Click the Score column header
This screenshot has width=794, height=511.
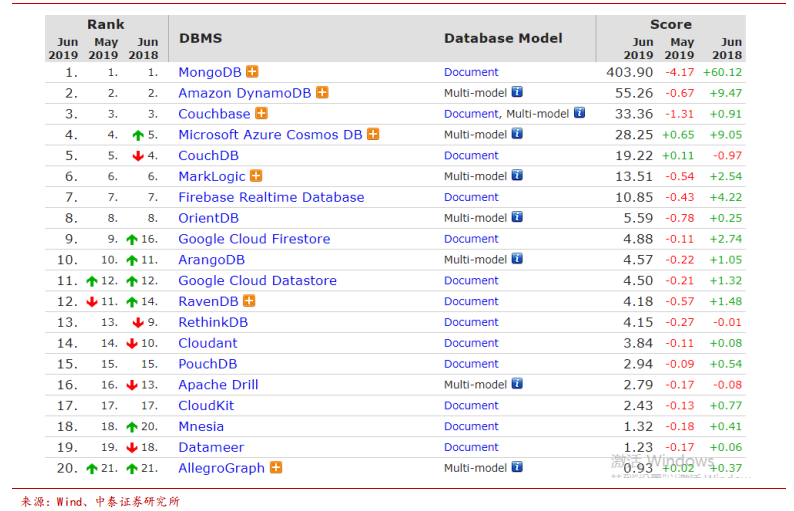tap(670, 24)
